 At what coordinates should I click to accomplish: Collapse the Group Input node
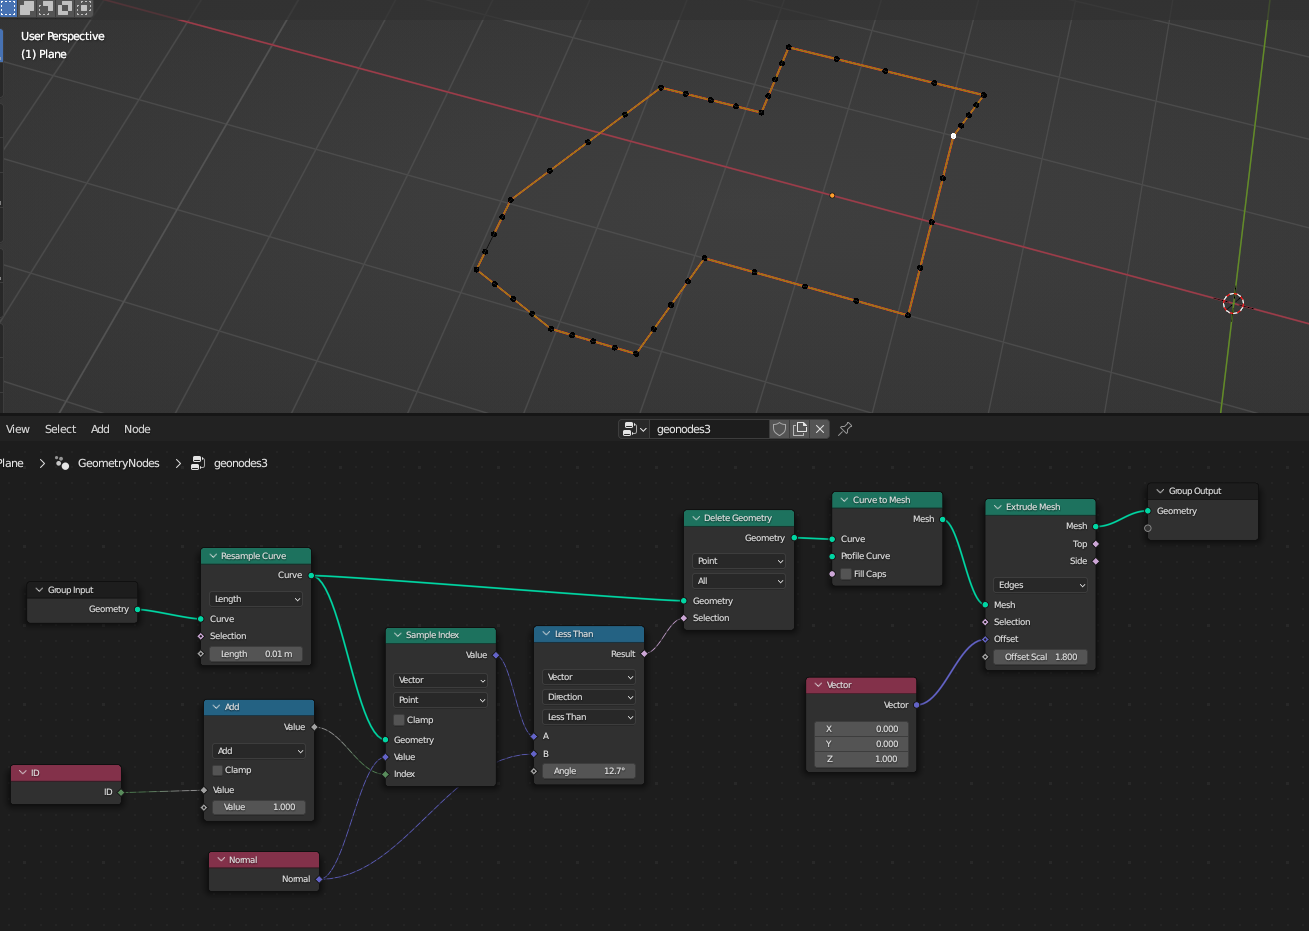click(x=39, y=590)
